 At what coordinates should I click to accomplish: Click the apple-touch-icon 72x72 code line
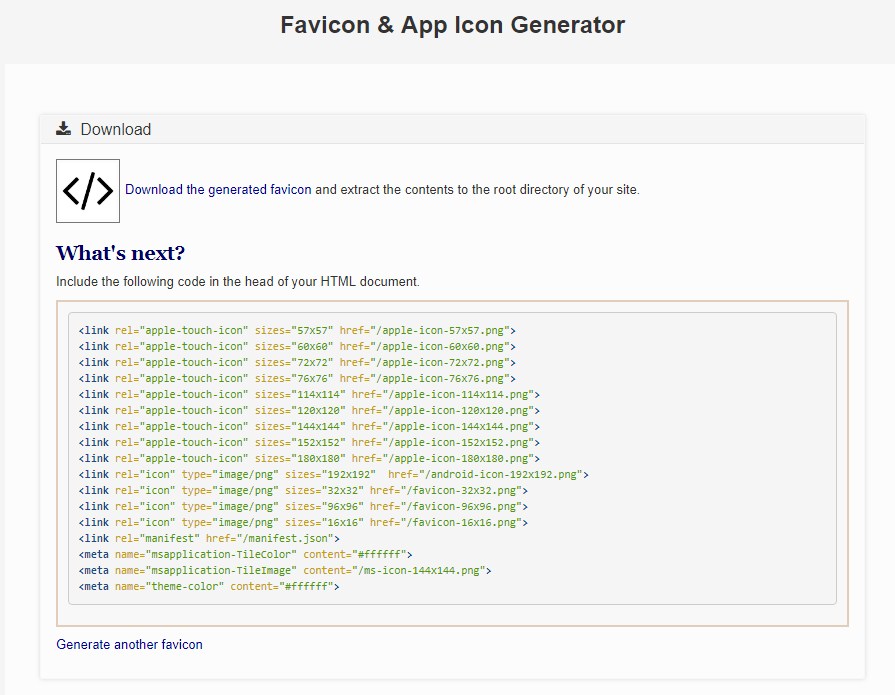(x=297, y=362)
